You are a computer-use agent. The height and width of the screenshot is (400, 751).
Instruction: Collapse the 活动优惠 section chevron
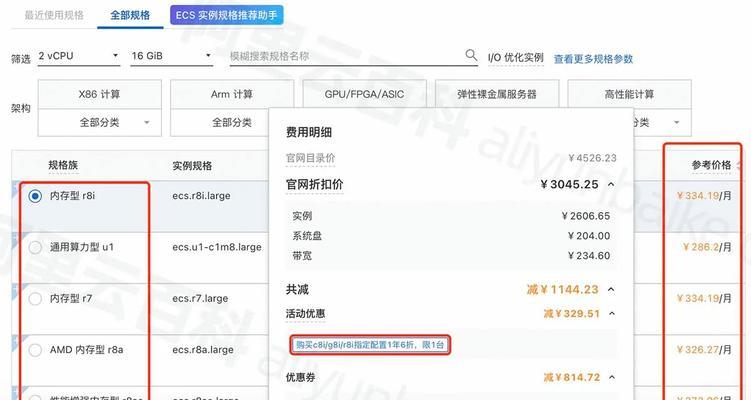(612, 313)
